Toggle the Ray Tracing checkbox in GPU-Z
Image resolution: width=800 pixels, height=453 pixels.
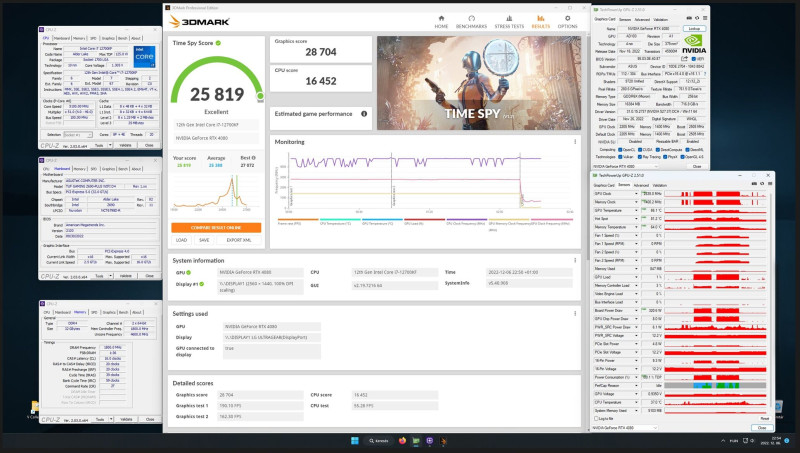(640, 157)
